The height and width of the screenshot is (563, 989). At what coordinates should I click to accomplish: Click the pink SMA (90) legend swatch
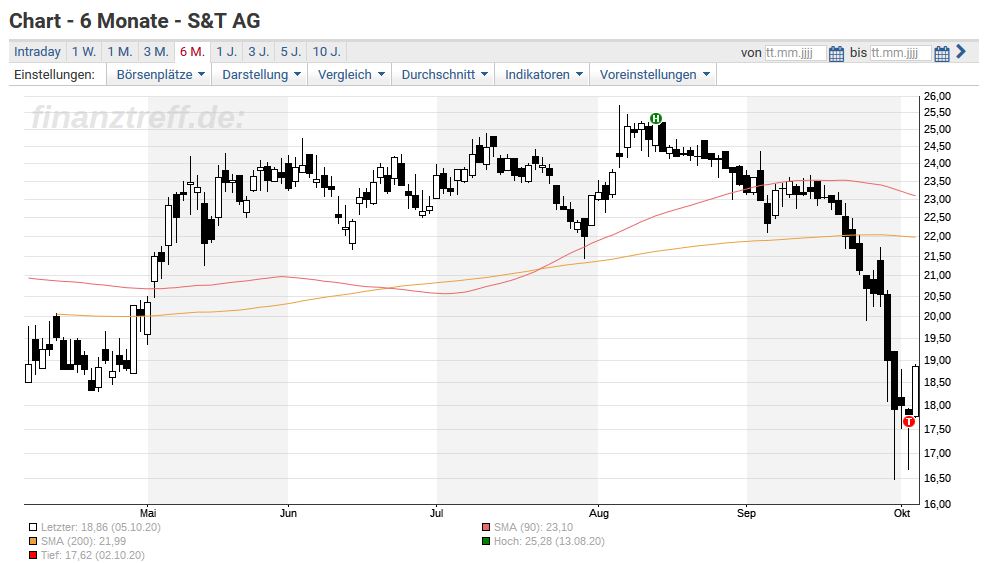[486, 527]
